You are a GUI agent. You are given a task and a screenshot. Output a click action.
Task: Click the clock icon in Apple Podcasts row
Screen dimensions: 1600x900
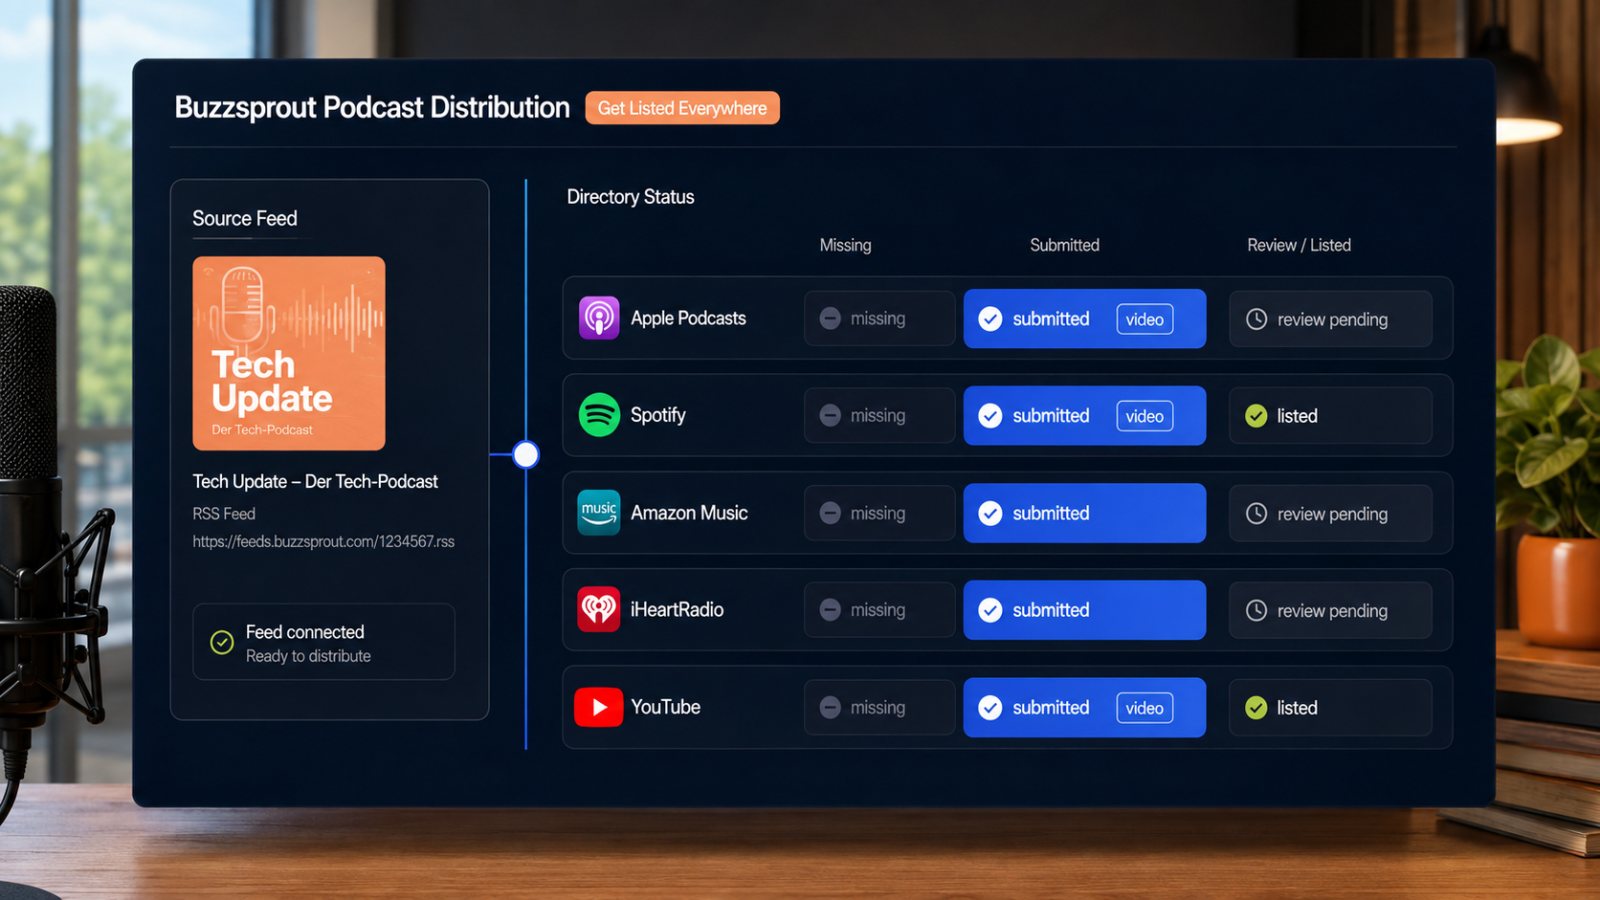point(1257,319)
